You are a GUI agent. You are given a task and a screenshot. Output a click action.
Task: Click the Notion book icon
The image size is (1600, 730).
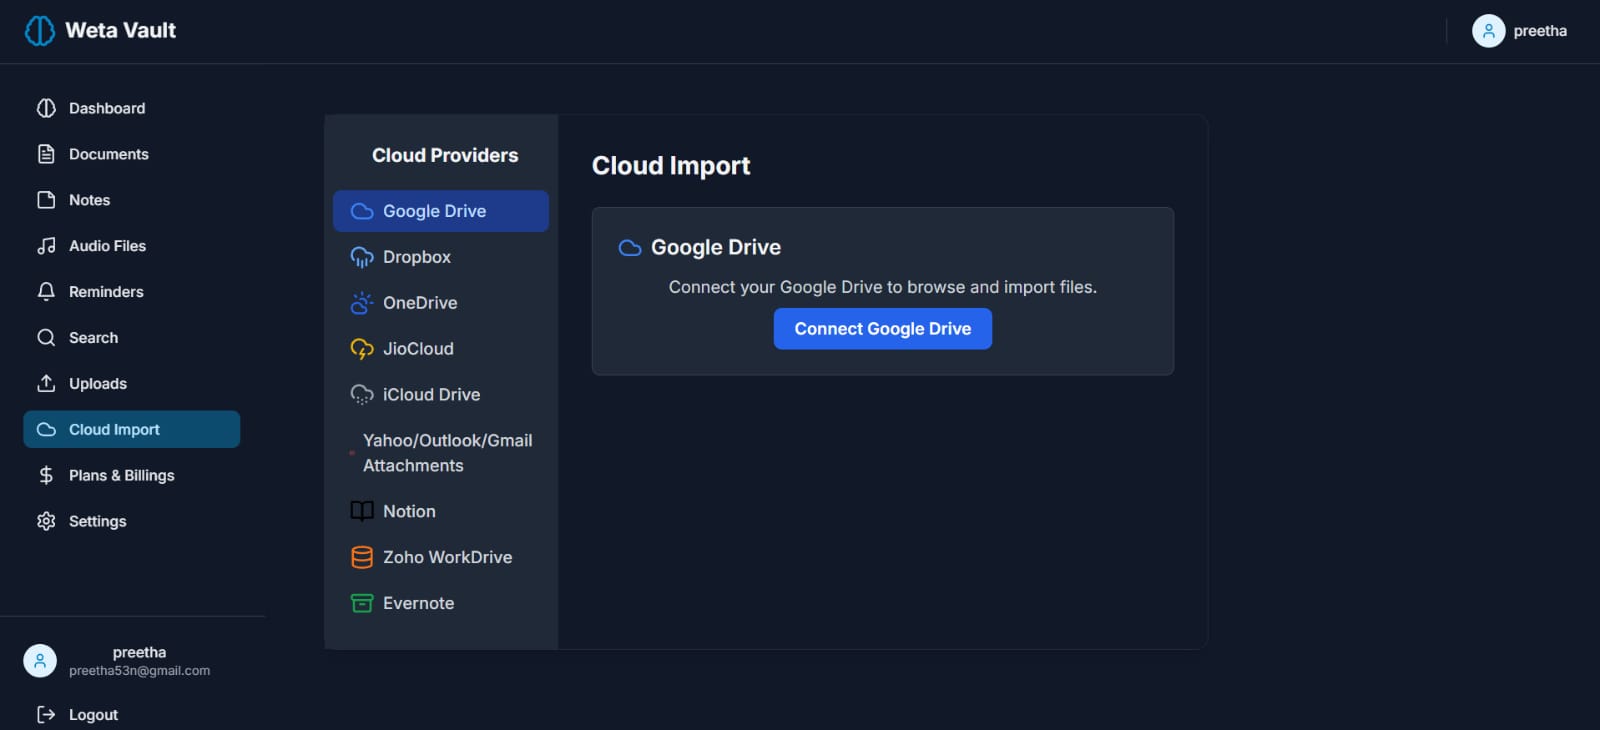(362, 512)
